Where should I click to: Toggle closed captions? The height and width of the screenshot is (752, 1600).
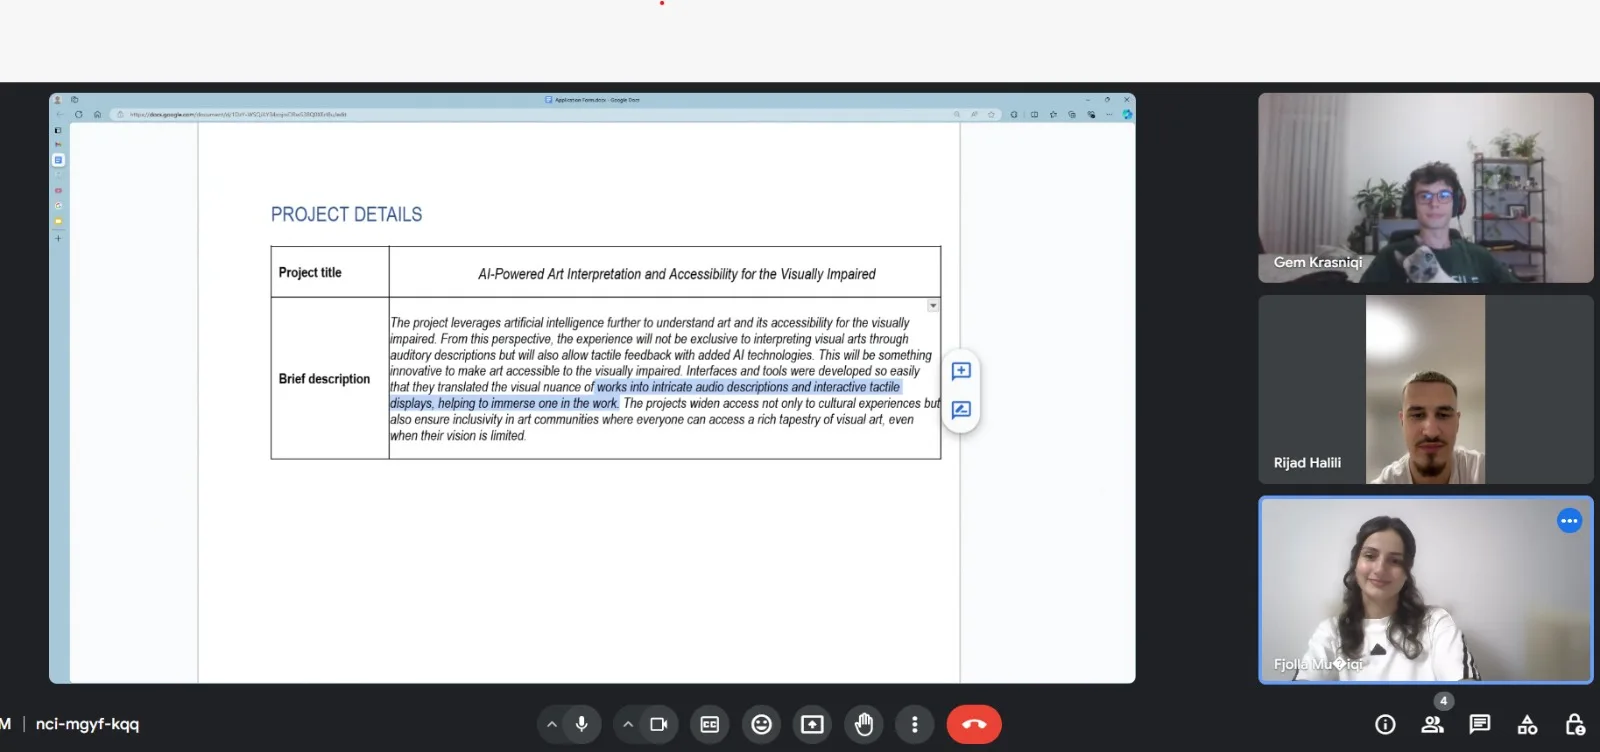710,724
